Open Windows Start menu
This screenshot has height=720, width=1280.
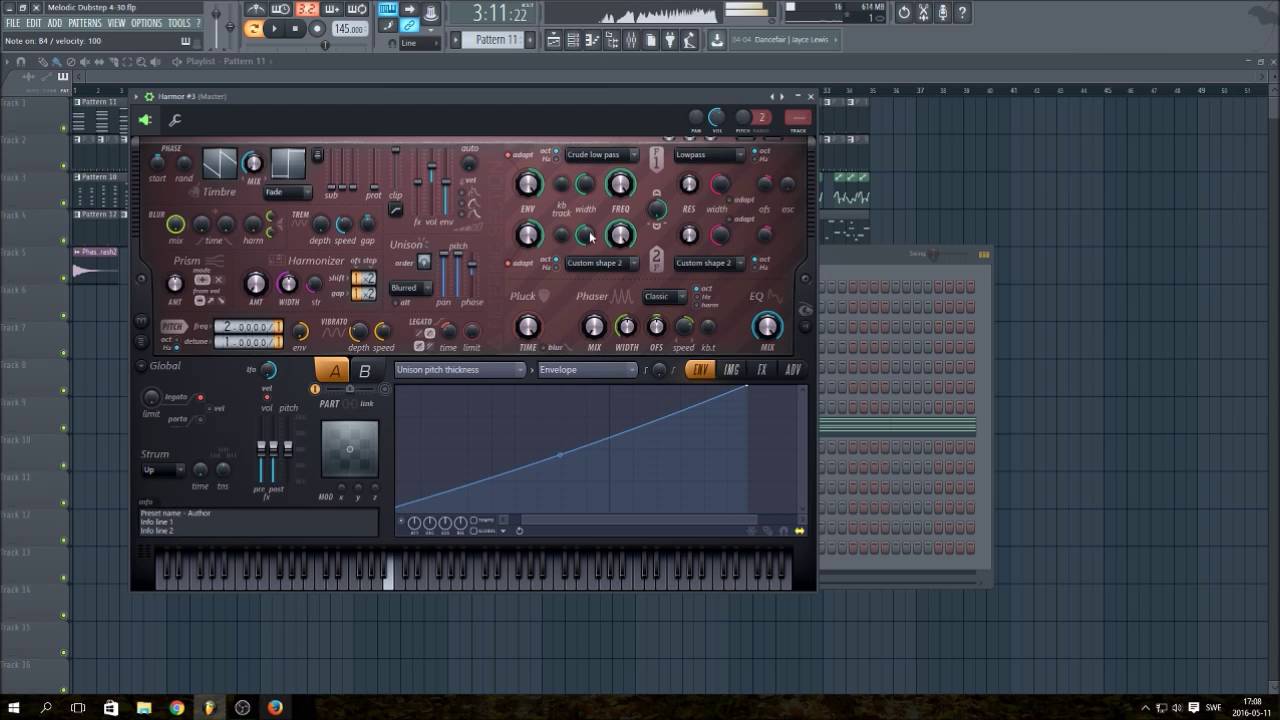click(x=15, y=708)
